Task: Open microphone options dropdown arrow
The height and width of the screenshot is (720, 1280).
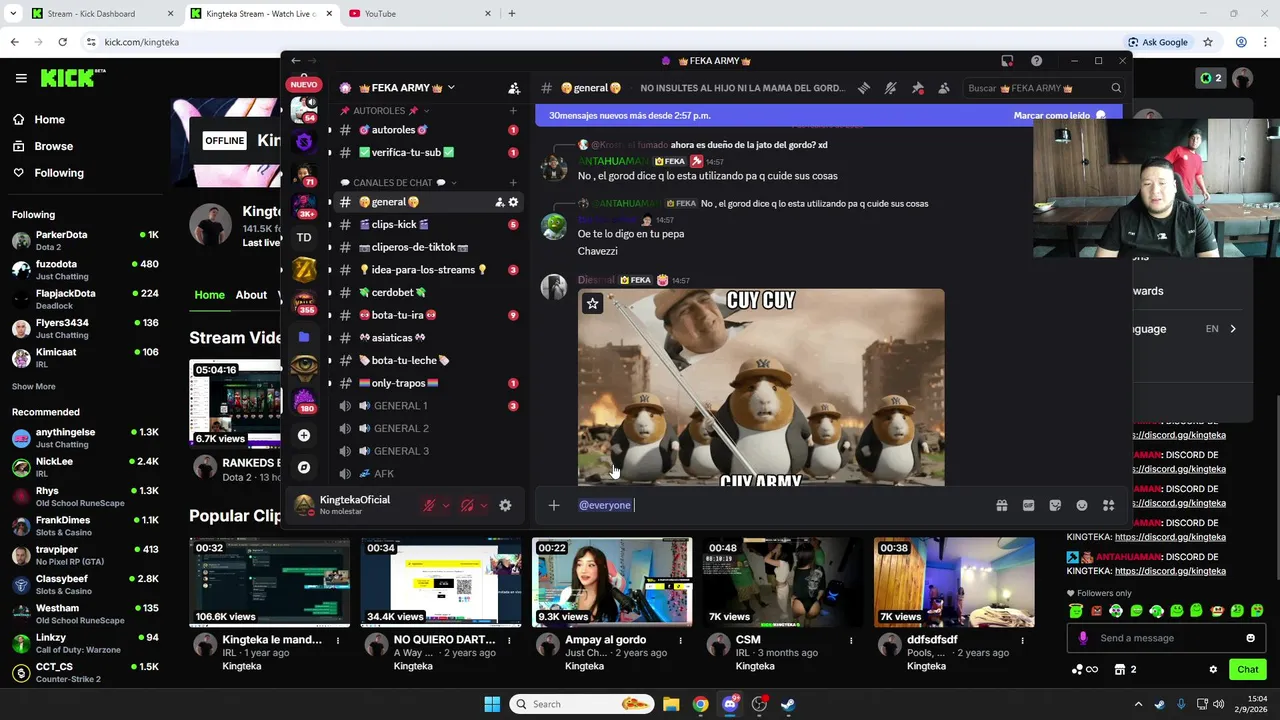Action: click(446, 506)
